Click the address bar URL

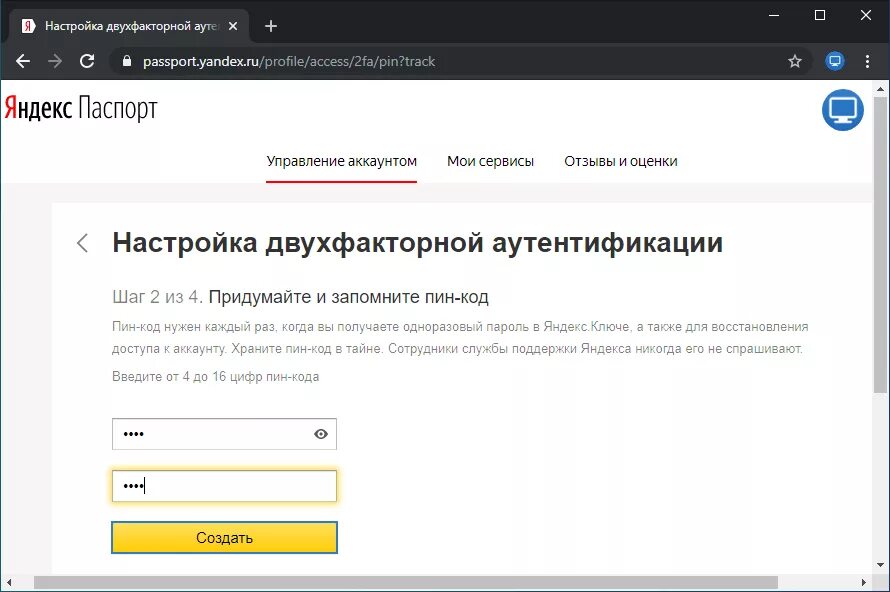click(289, 61)
